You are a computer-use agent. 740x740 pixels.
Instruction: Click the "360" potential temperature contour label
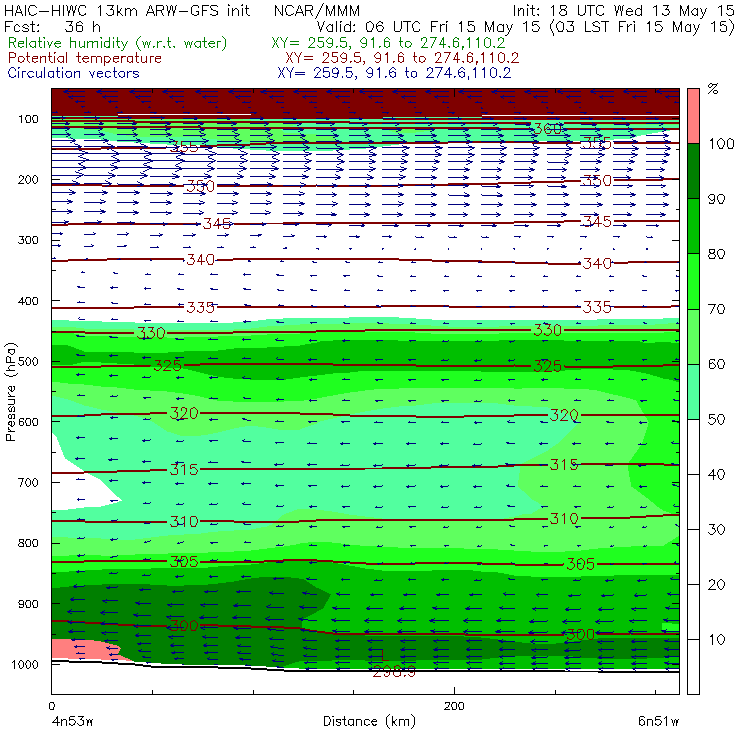pyautogui.click(x=547, y=128)
